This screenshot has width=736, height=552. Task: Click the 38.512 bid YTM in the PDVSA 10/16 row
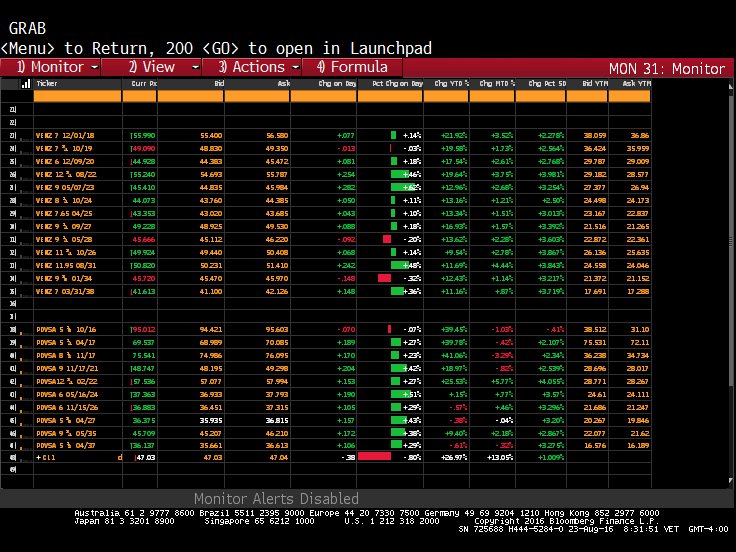[x=595, y=330]
